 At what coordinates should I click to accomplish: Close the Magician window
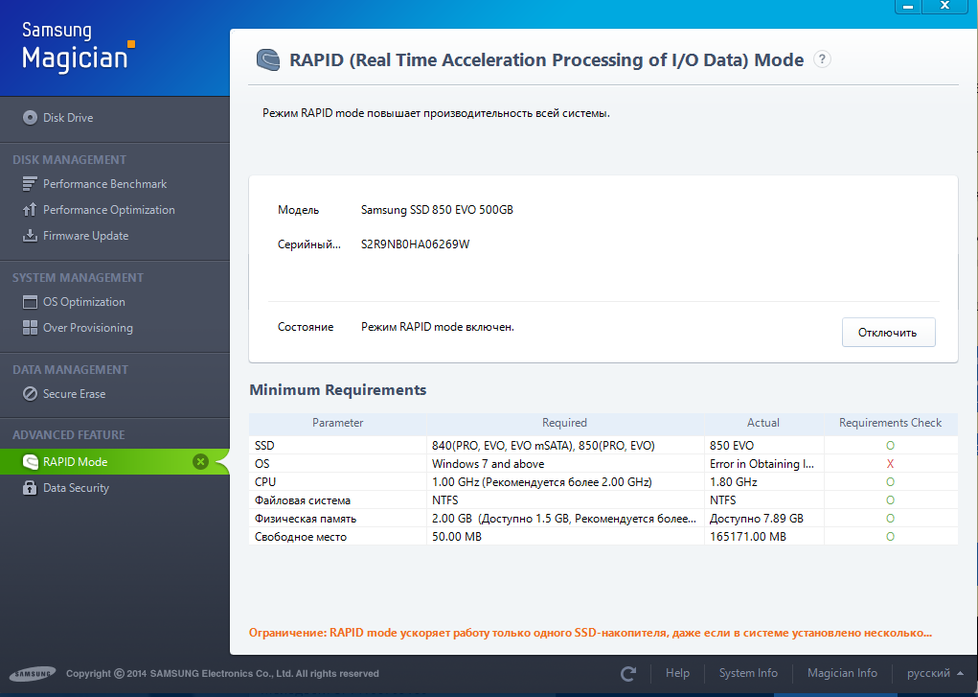coord(946,6)
